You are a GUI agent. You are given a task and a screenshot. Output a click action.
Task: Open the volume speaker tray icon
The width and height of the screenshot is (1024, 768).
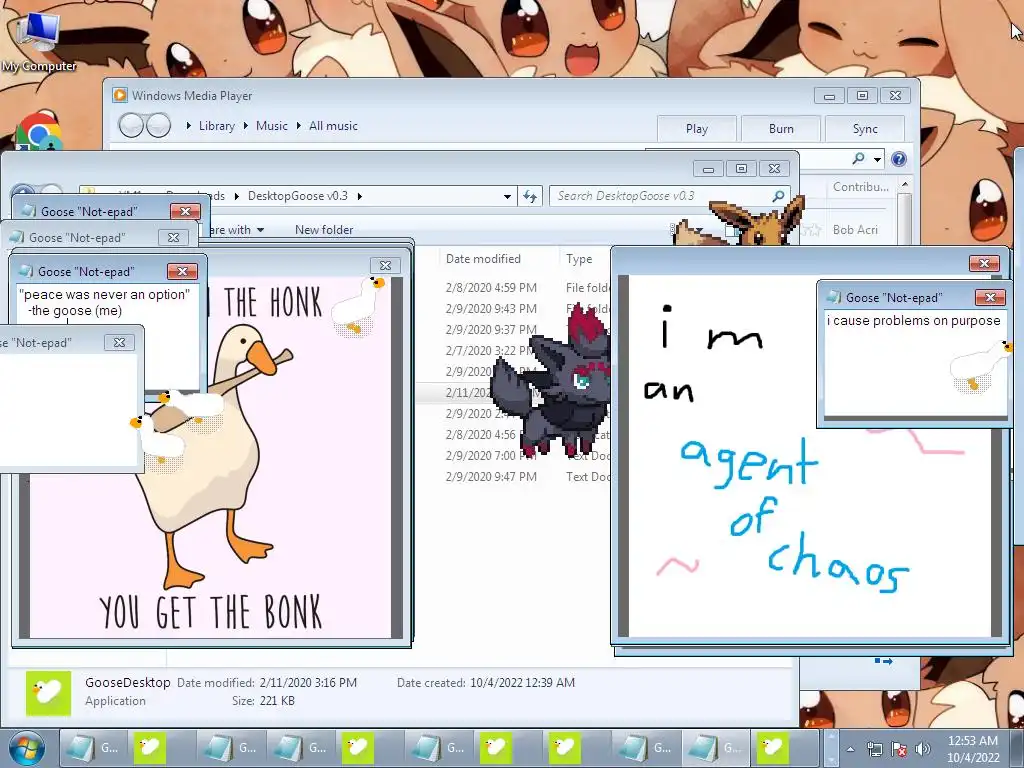(923, 749)
